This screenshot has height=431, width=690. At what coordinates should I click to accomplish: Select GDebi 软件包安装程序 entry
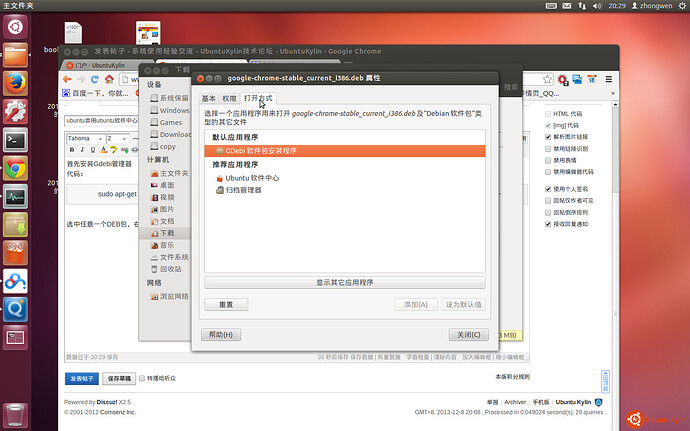coord(345,151)
